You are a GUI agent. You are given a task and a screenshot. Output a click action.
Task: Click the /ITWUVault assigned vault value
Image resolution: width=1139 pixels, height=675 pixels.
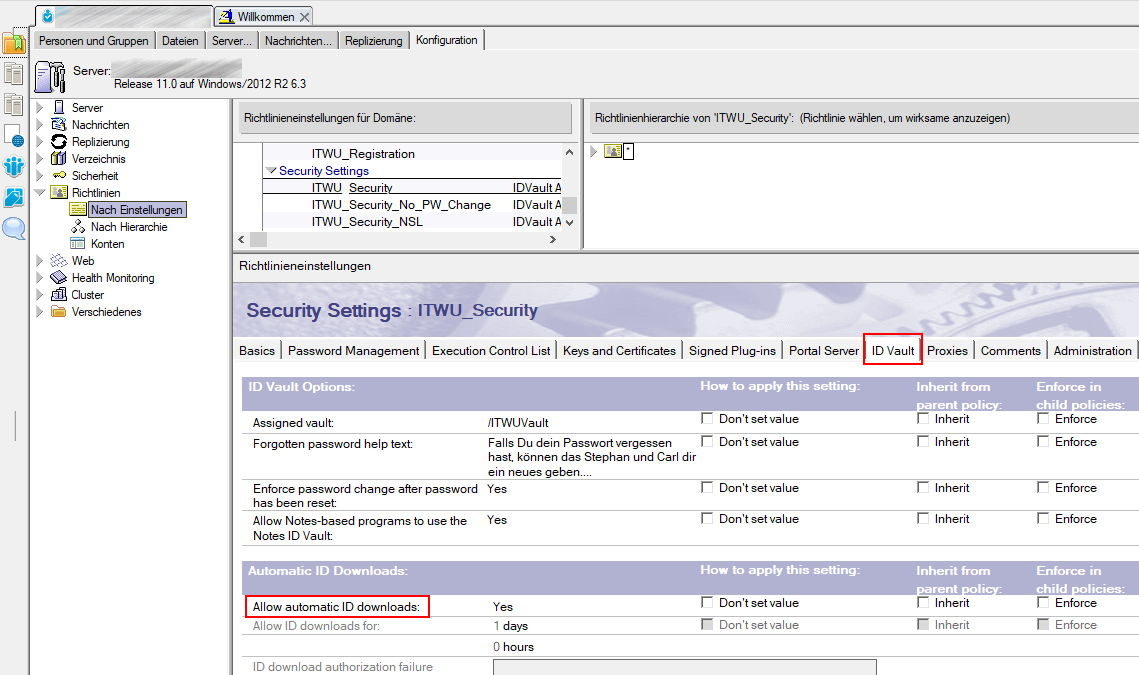click(x=518, y=423)
